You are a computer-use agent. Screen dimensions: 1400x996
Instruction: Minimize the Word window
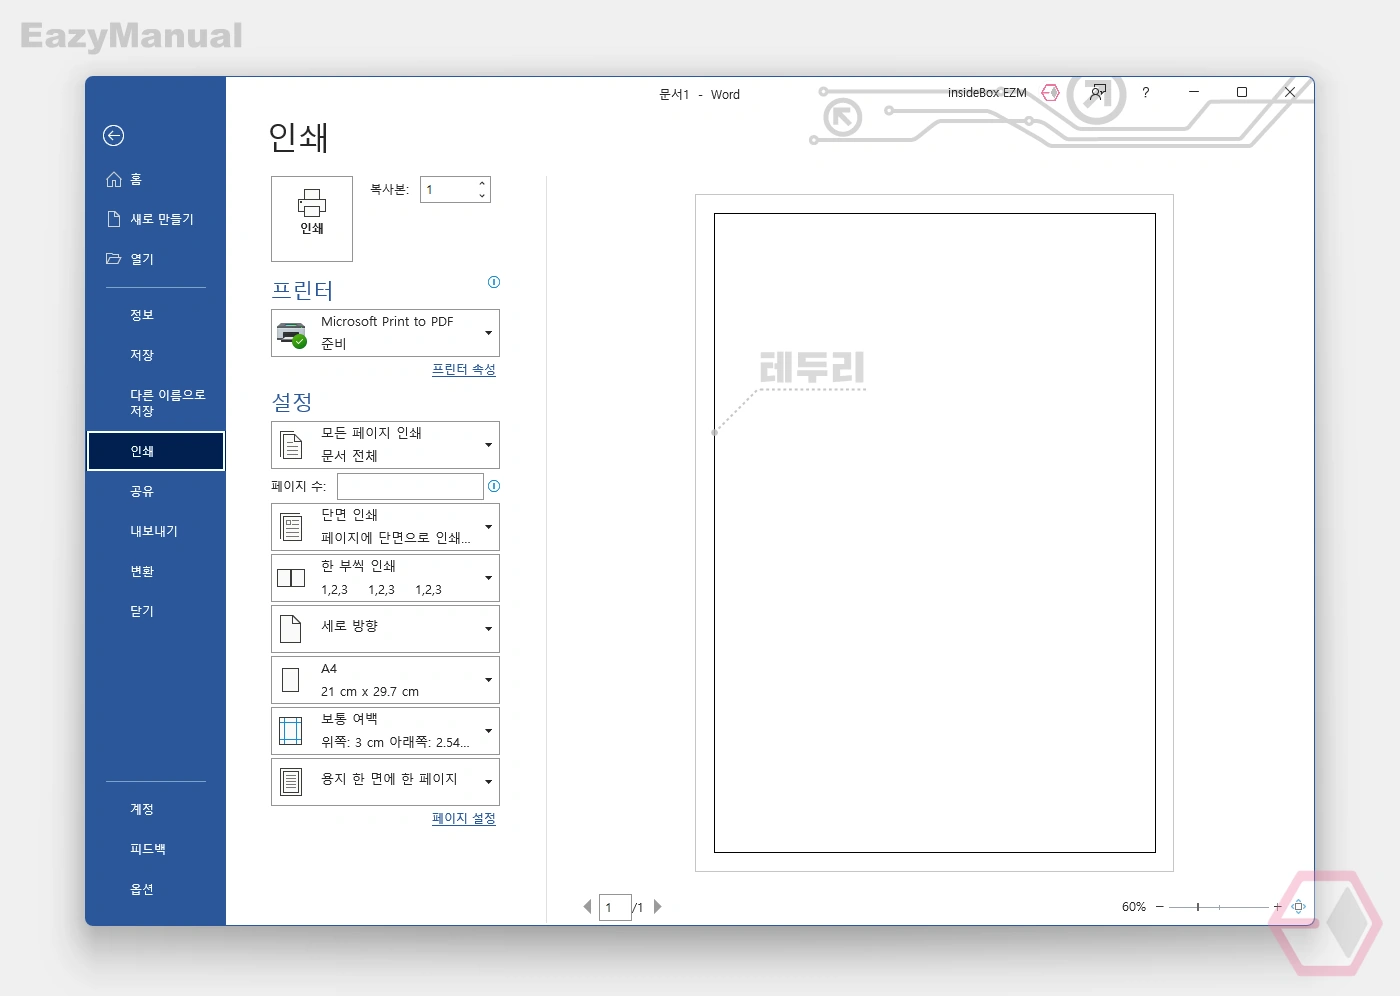(x=1194, y=92)
